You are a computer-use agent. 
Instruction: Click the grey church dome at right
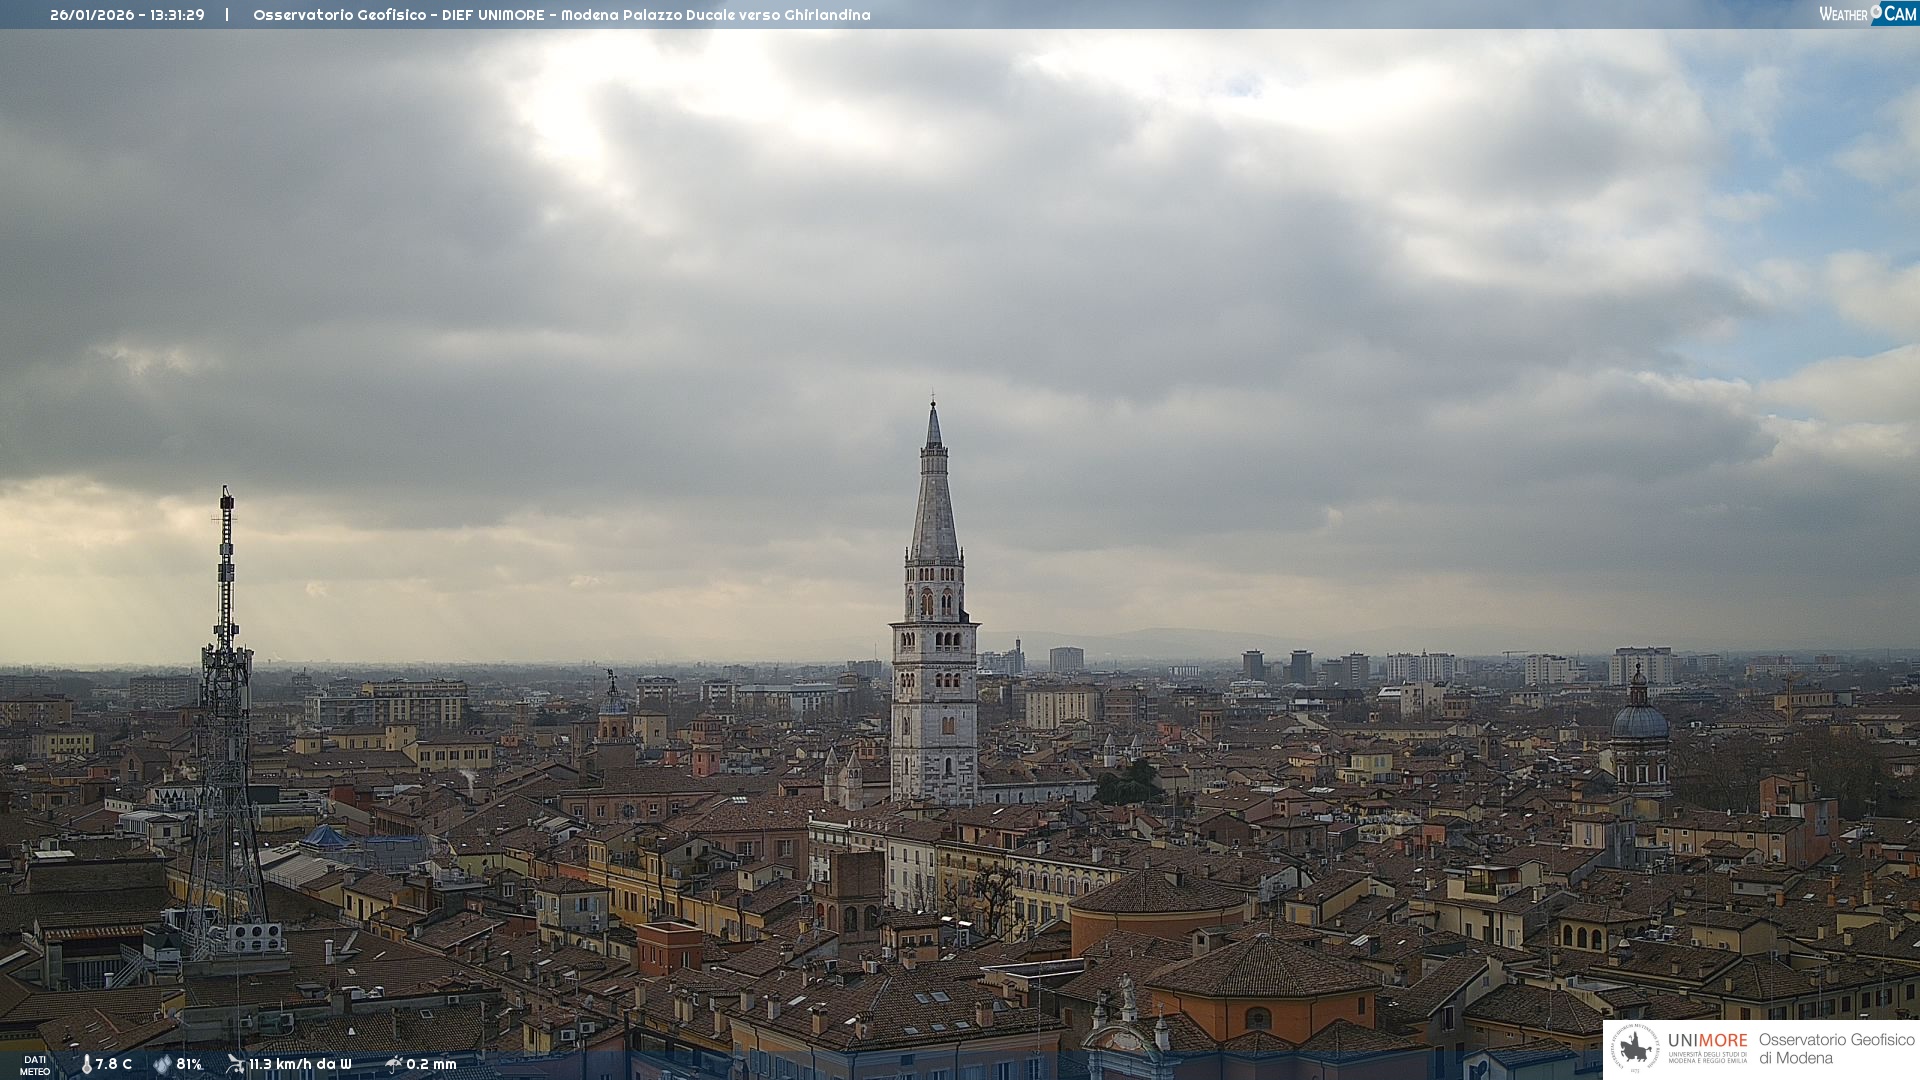pyautogui.click(x=1639, y=720)
